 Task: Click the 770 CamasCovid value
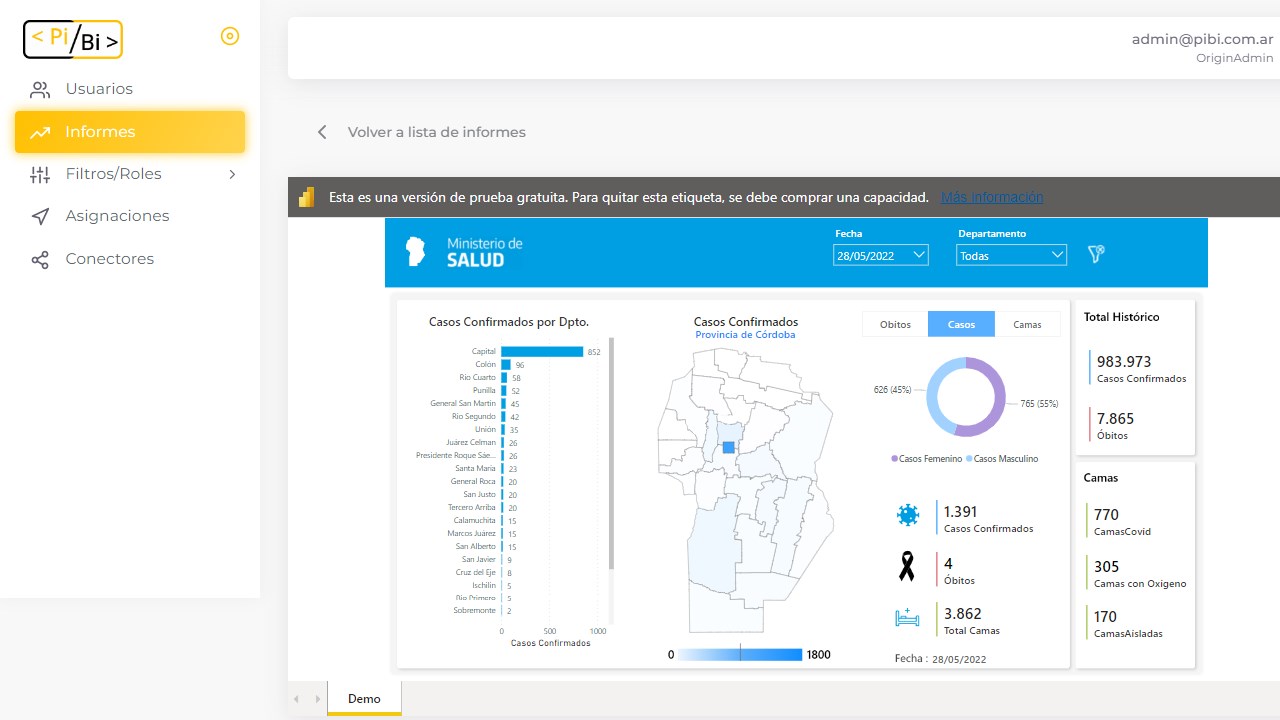[1106, 515]
